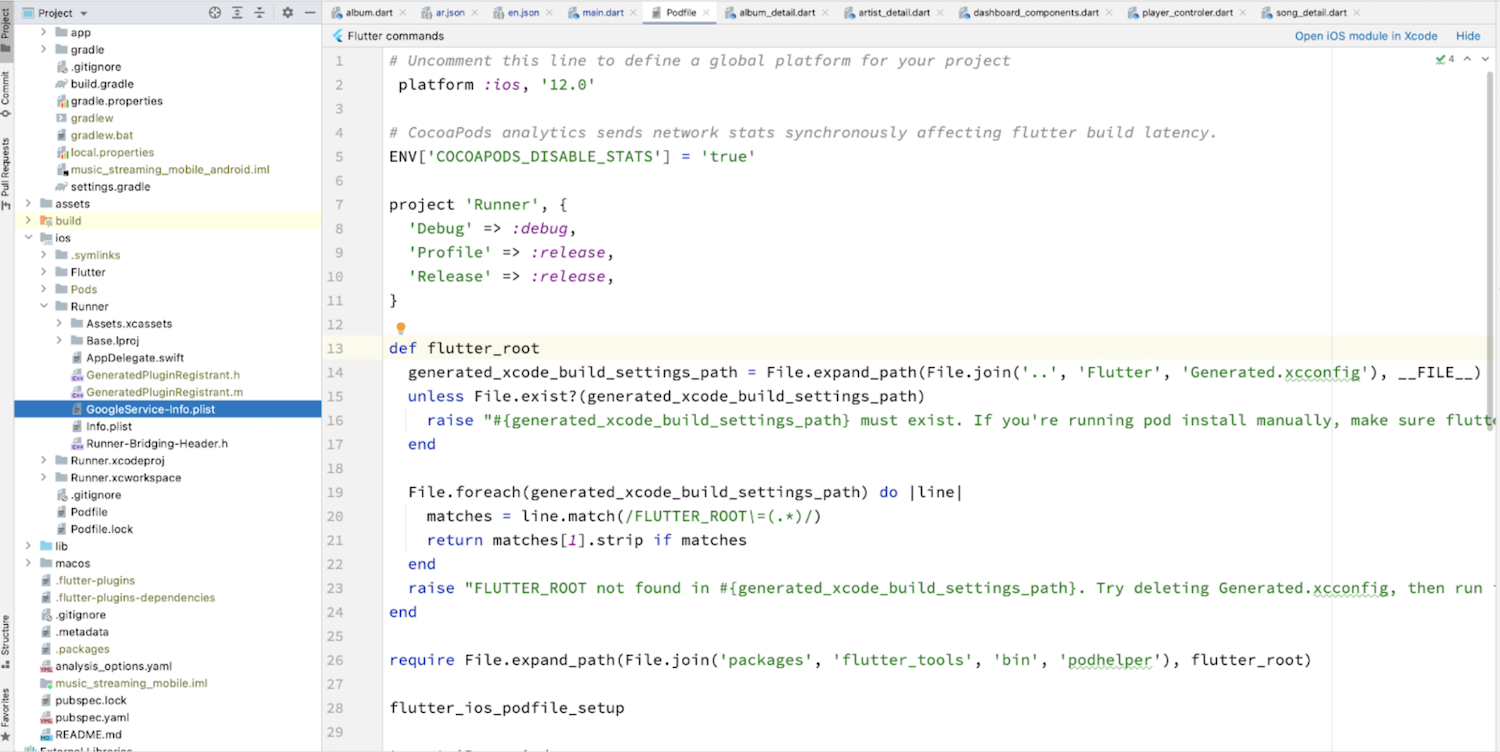Close the Podfile editor tab
The height and width of the screenshot is (752, 1500).
[x=706, y=13]
